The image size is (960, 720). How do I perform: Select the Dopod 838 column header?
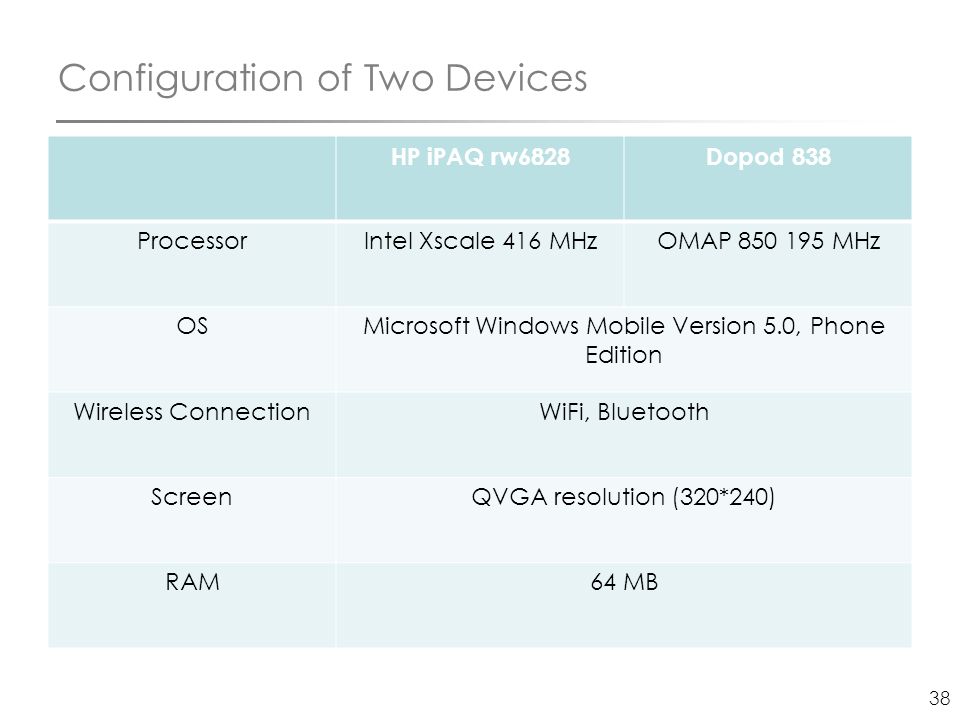(768, 178)
